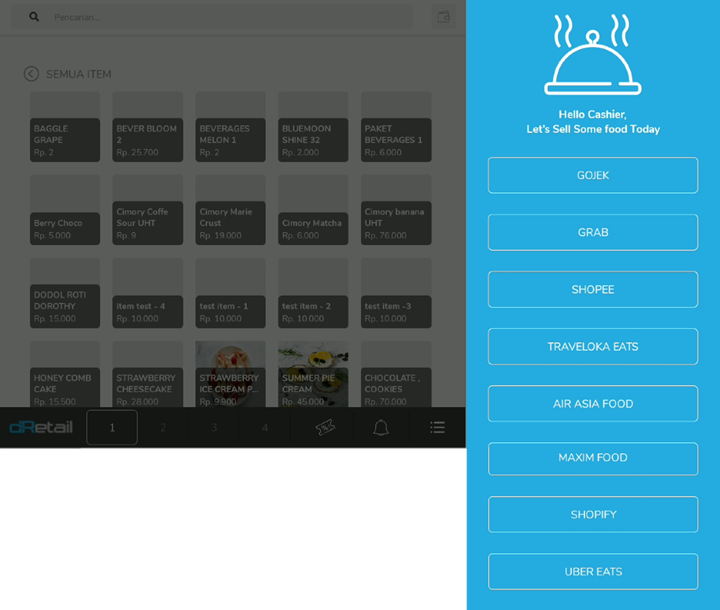
Task: Click the food cloche dish icon
Action: pos(593,58)
